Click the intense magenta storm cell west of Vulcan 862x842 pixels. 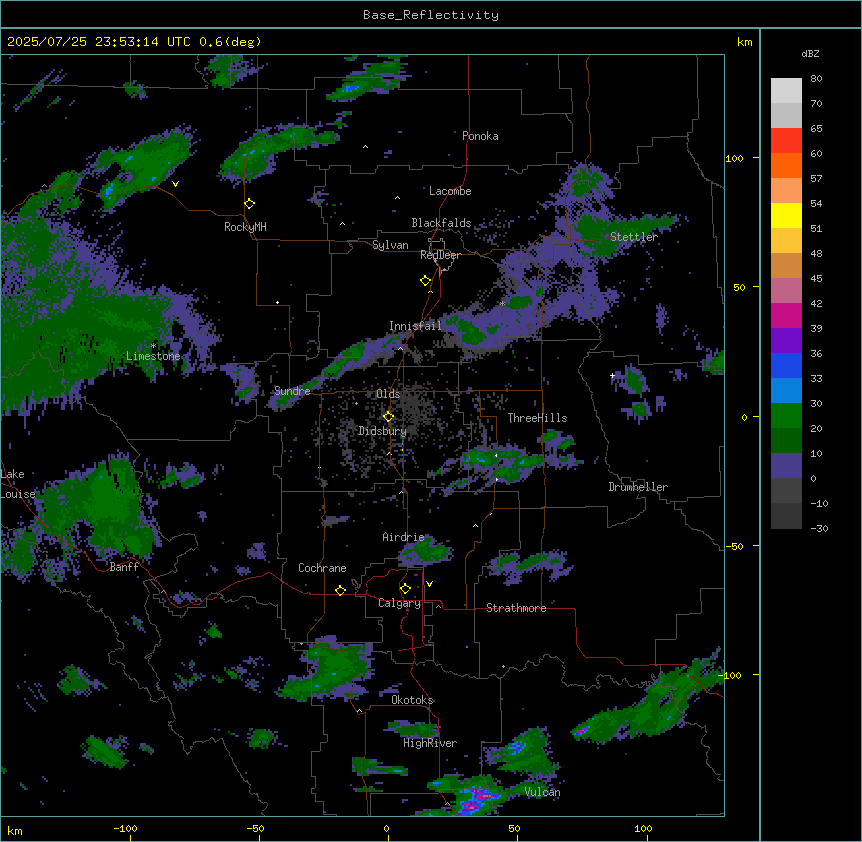tap(476, 800)
